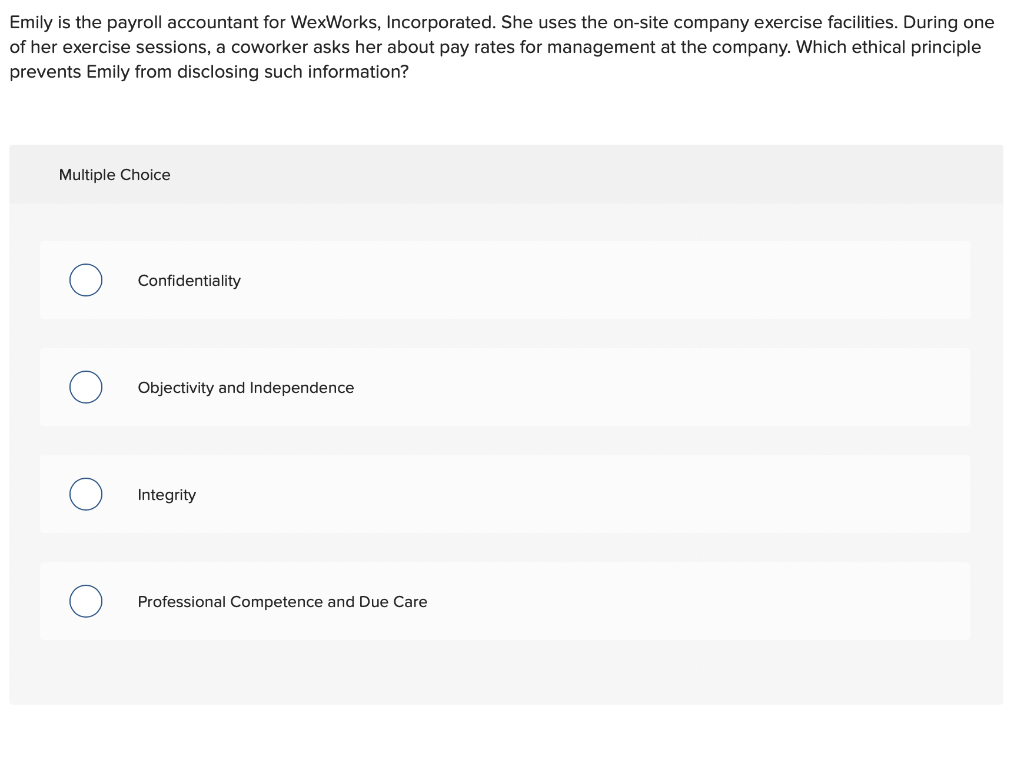This screenshot has width=1024, height=780.
Task: Mark the Integrity radio button
Action: click(86, 495)
